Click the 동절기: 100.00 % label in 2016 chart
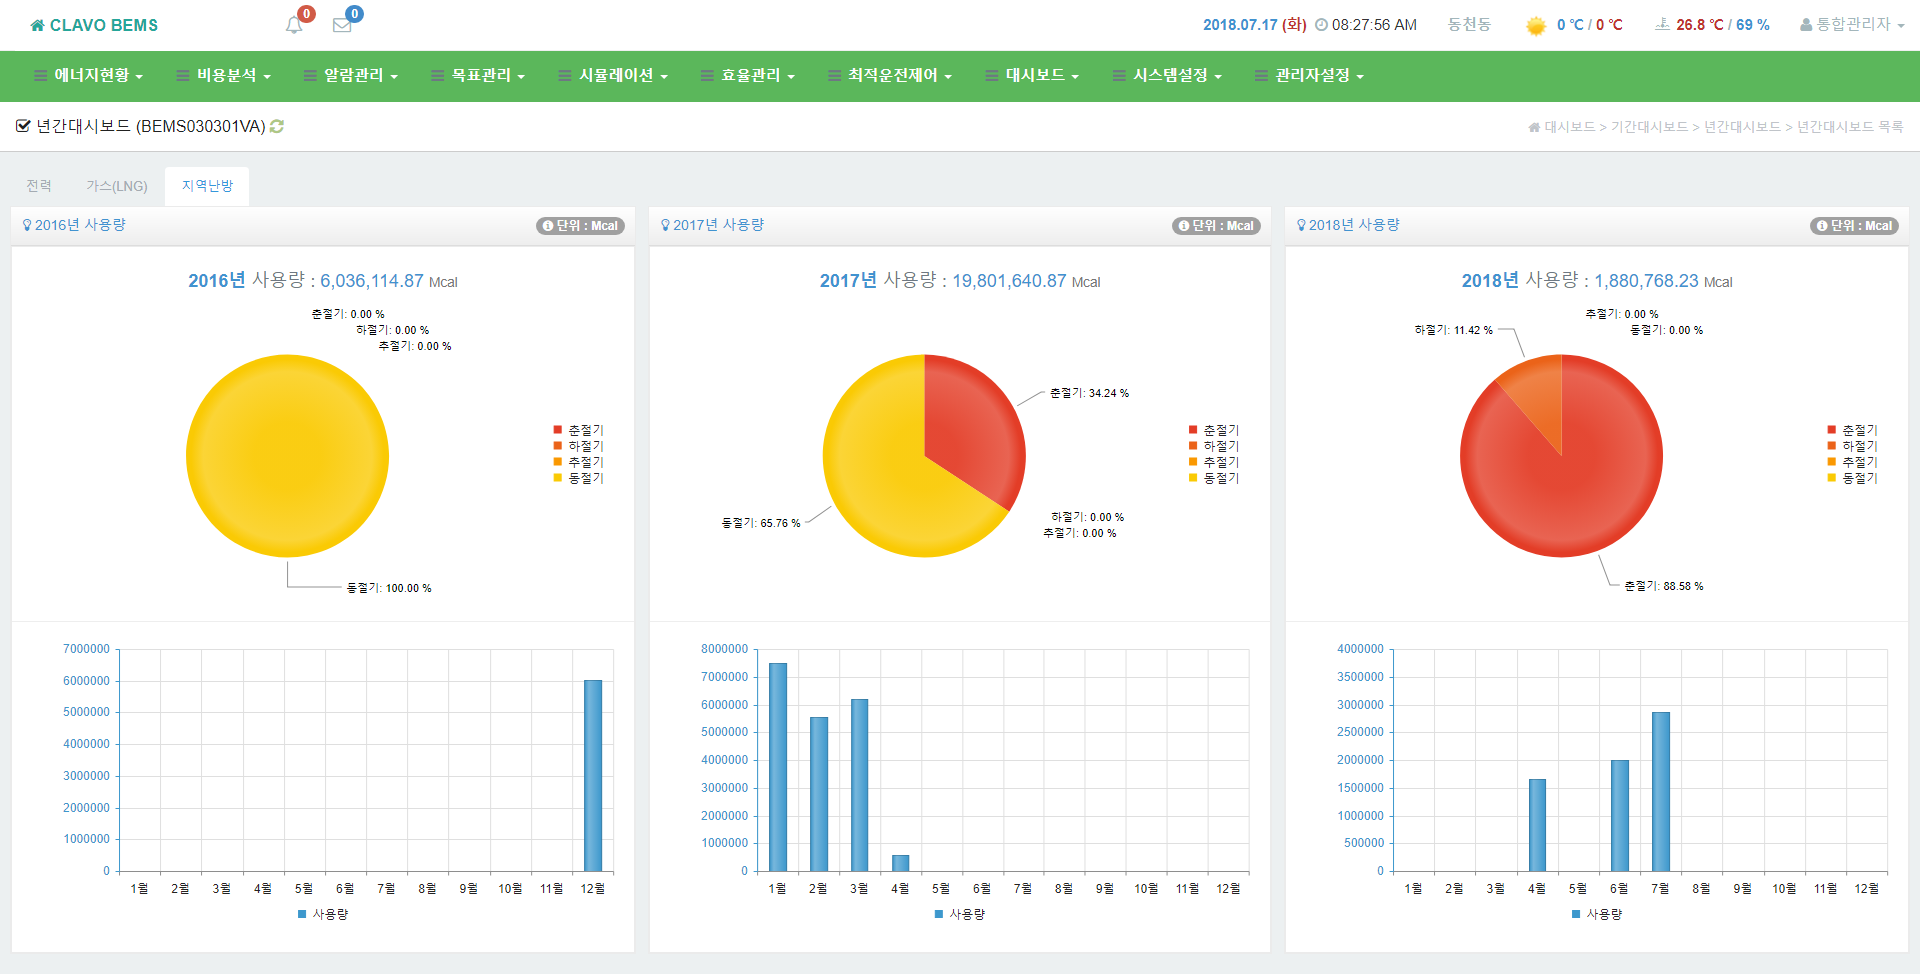The image size is (1920, 974). coord(389,588)
